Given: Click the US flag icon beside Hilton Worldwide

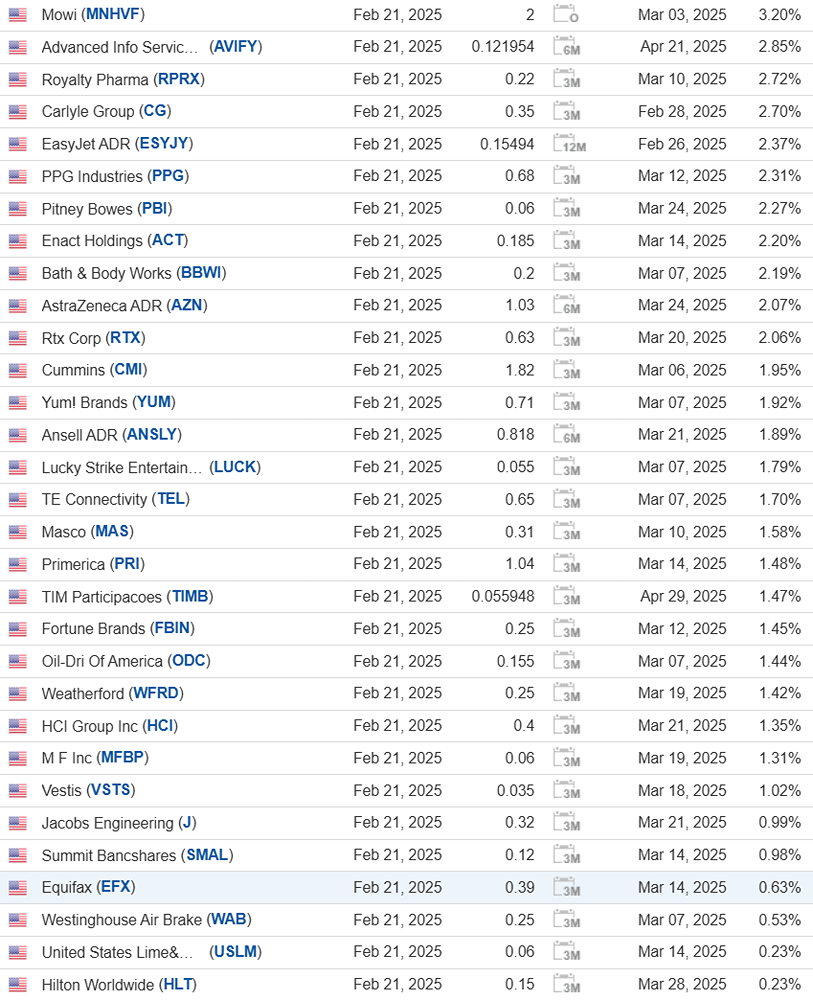Looking at the screenshot, I should pos(17,985).
